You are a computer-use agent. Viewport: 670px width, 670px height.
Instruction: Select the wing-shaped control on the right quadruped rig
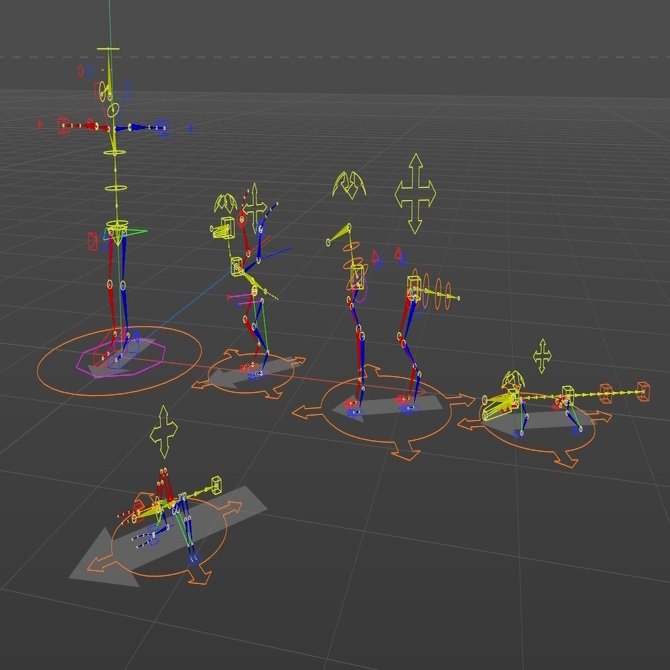(x=513, y=380)
